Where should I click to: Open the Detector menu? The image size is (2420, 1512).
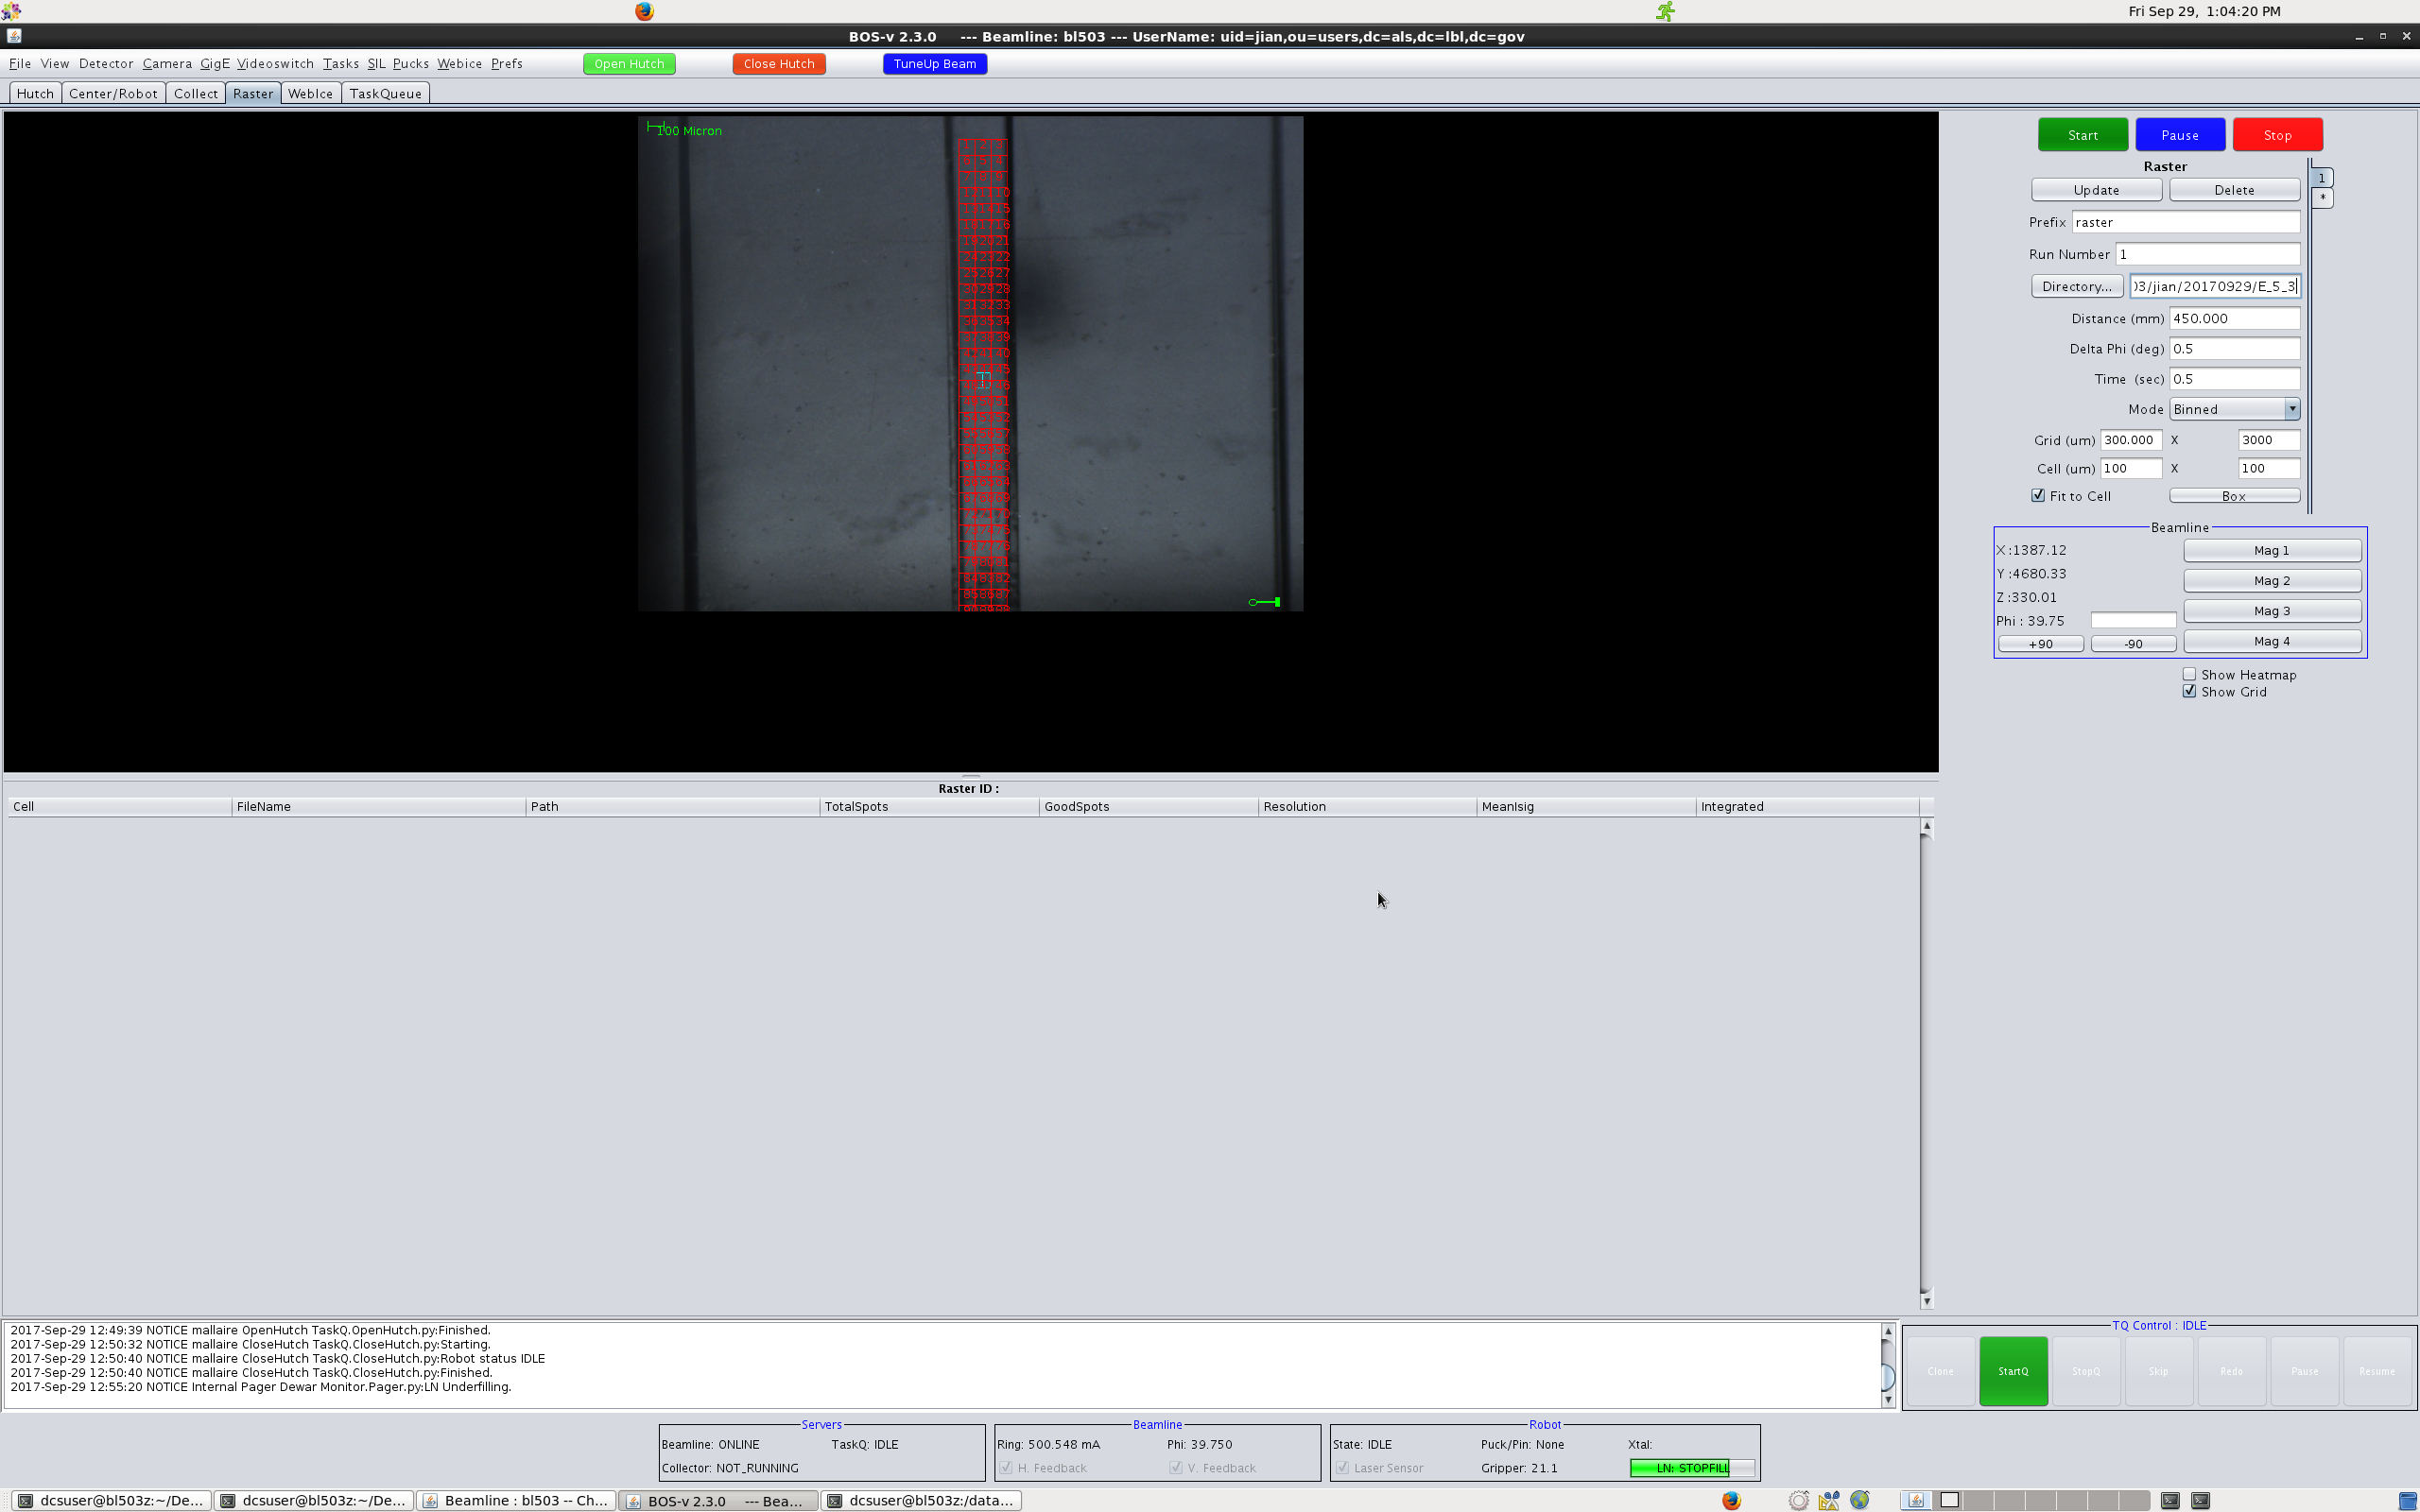point(105,64)
